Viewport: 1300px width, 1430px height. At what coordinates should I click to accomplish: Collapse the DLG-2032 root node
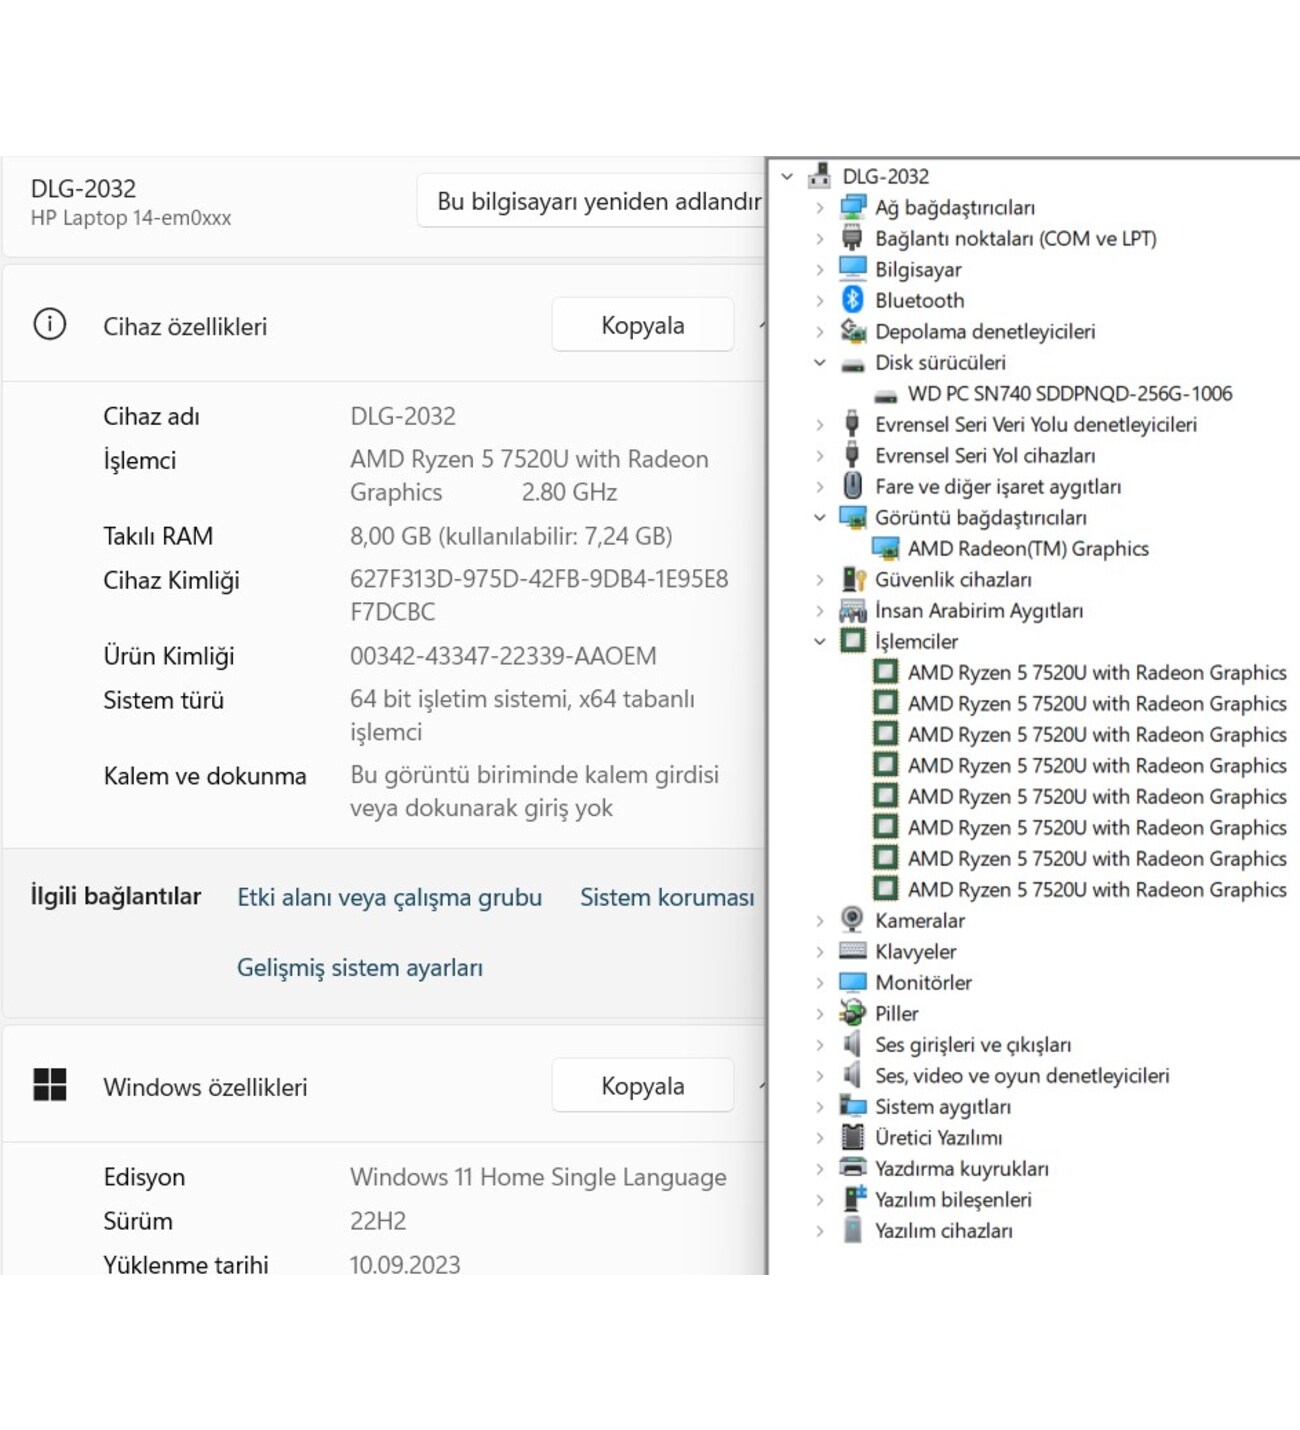click(x=787, y=177)
